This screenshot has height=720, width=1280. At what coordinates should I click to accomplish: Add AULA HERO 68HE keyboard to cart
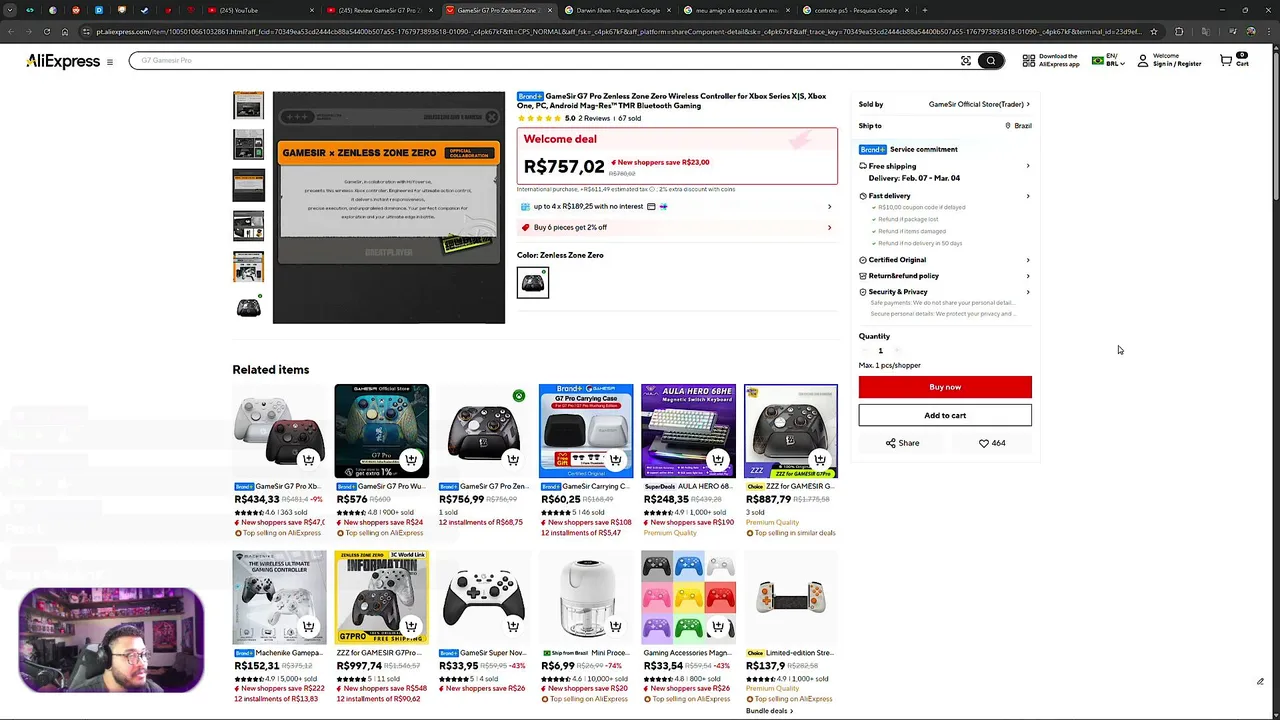click(x=717, y=460)
